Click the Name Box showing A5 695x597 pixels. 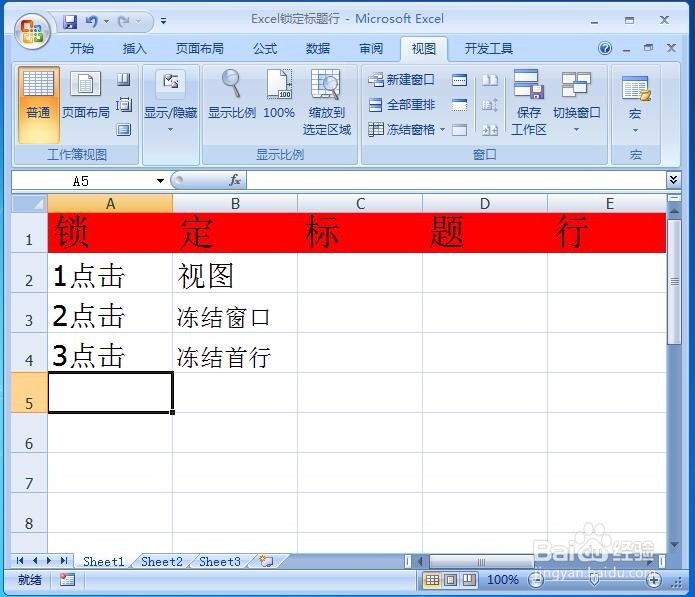tap(82, 181)
